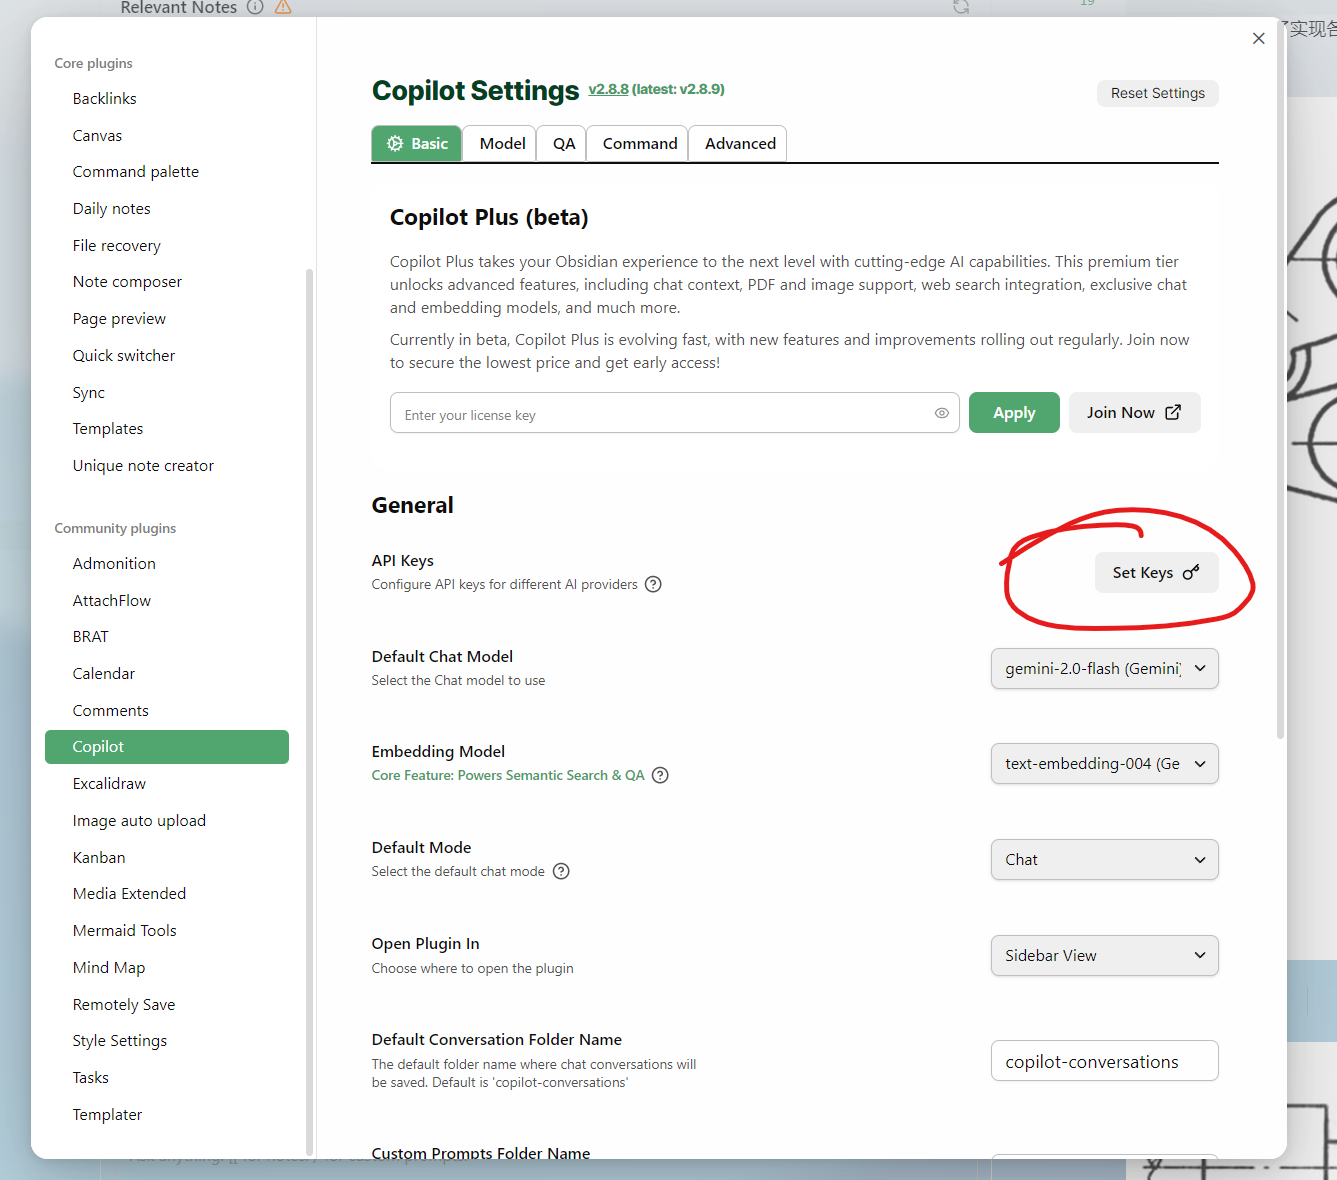Click the Join Now button
This screenshot has height=1180, width=1337.
(1134, 412)
